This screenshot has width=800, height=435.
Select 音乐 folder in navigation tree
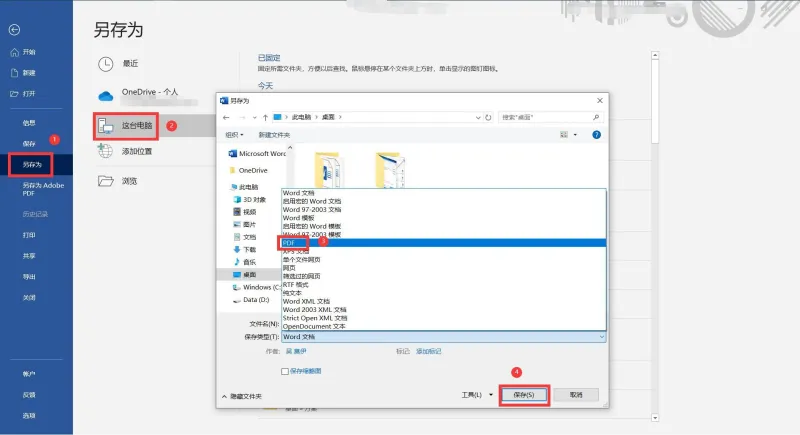click(245, 262)
